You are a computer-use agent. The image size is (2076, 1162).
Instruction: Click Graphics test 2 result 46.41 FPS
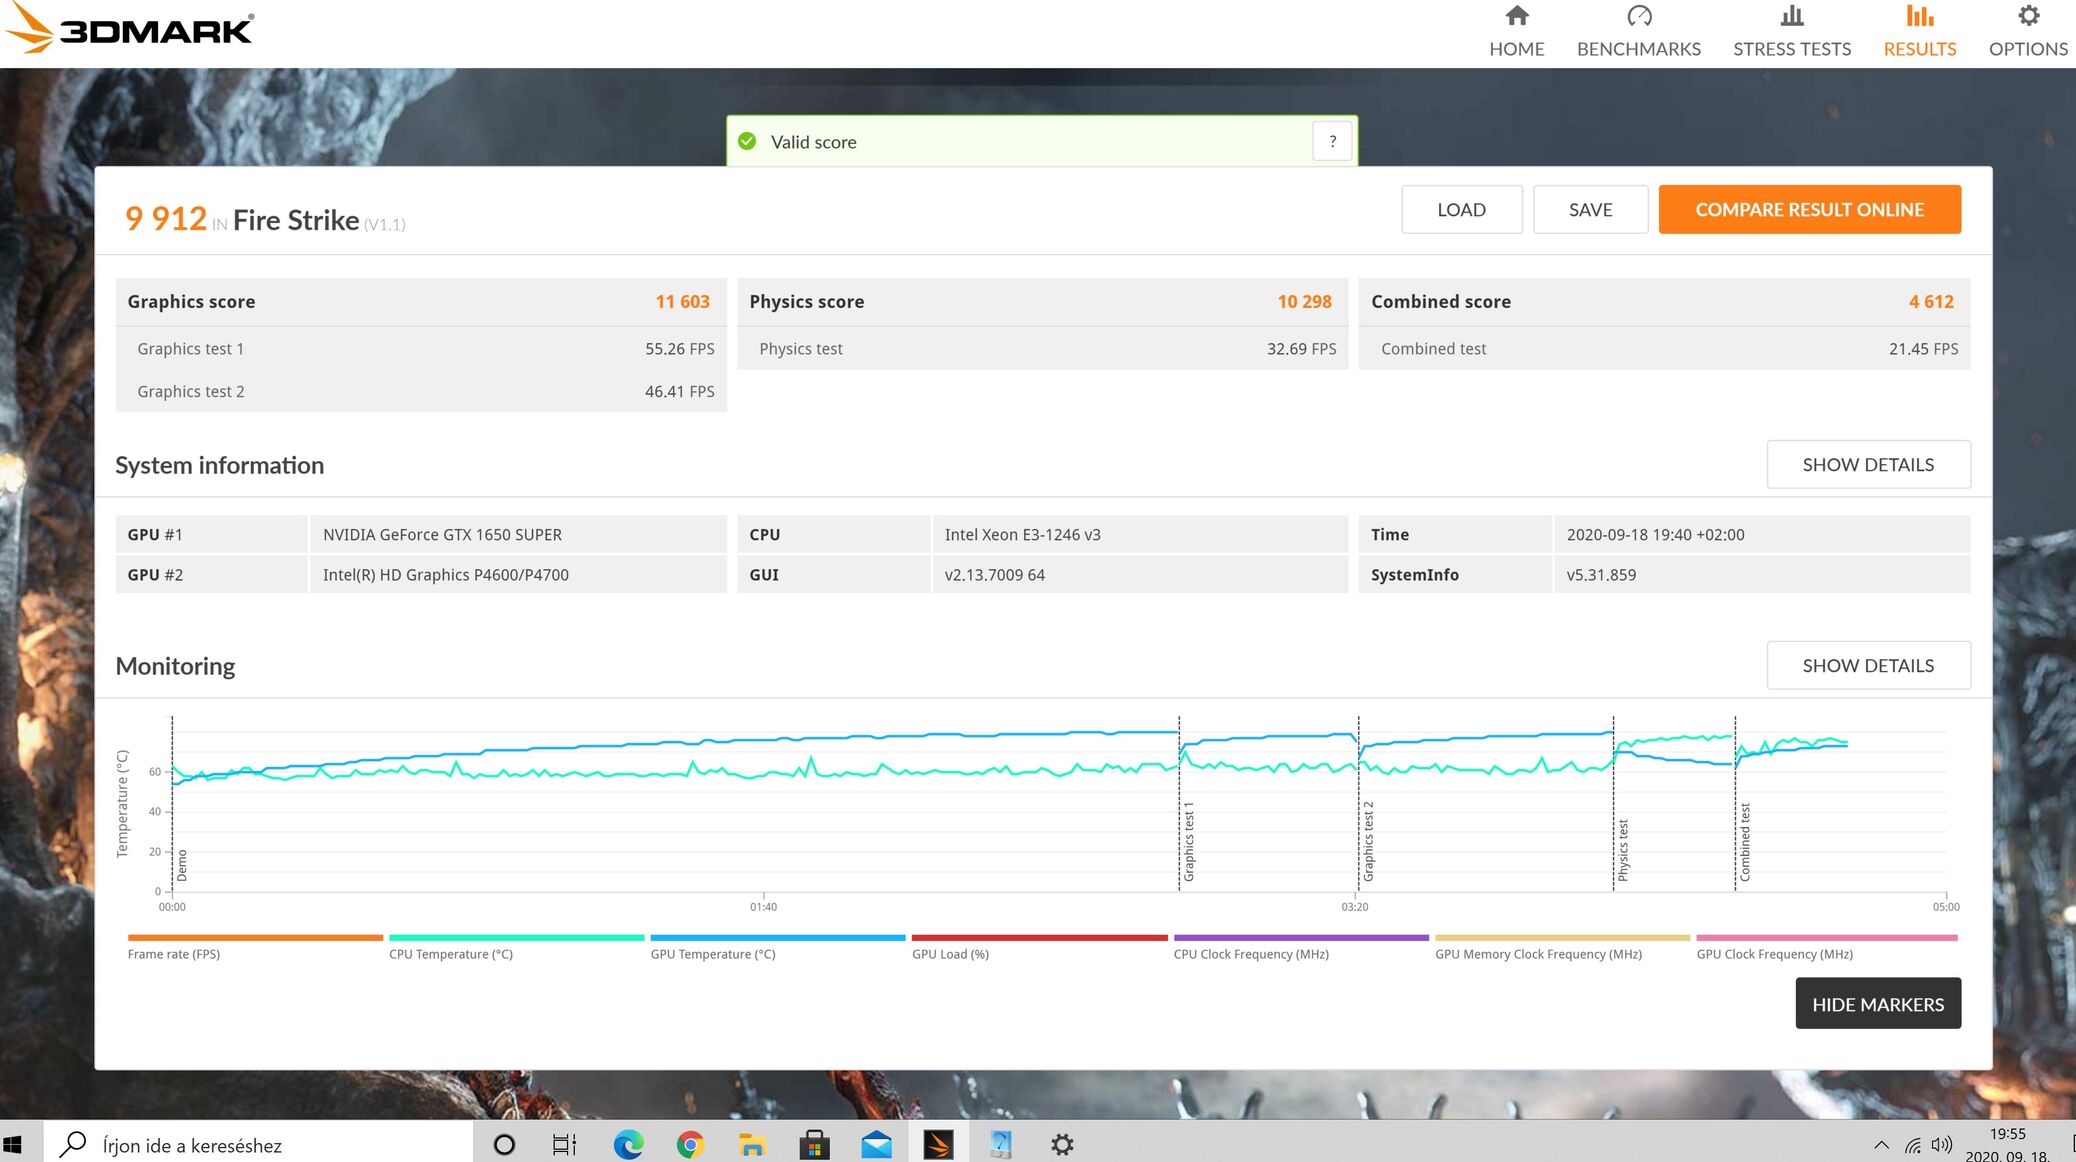[680, 392]
